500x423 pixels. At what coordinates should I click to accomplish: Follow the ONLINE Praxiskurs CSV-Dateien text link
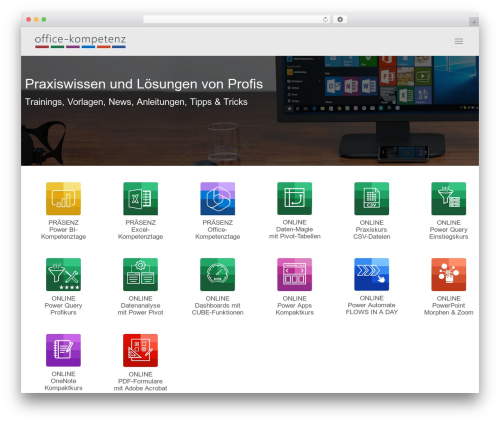pyautogui.click(x=371, y=229)
